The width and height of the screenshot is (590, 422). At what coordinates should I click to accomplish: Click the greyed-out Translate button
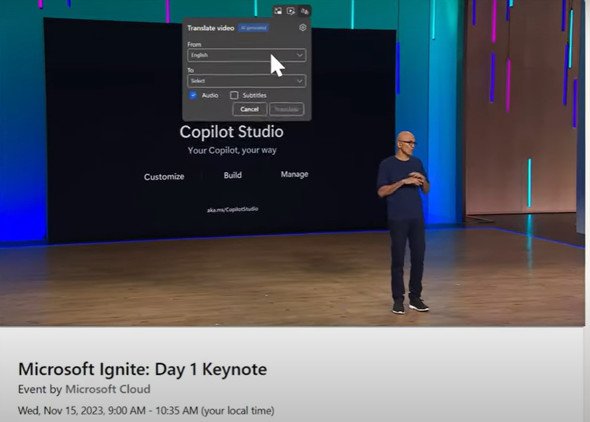pos(286,109)
